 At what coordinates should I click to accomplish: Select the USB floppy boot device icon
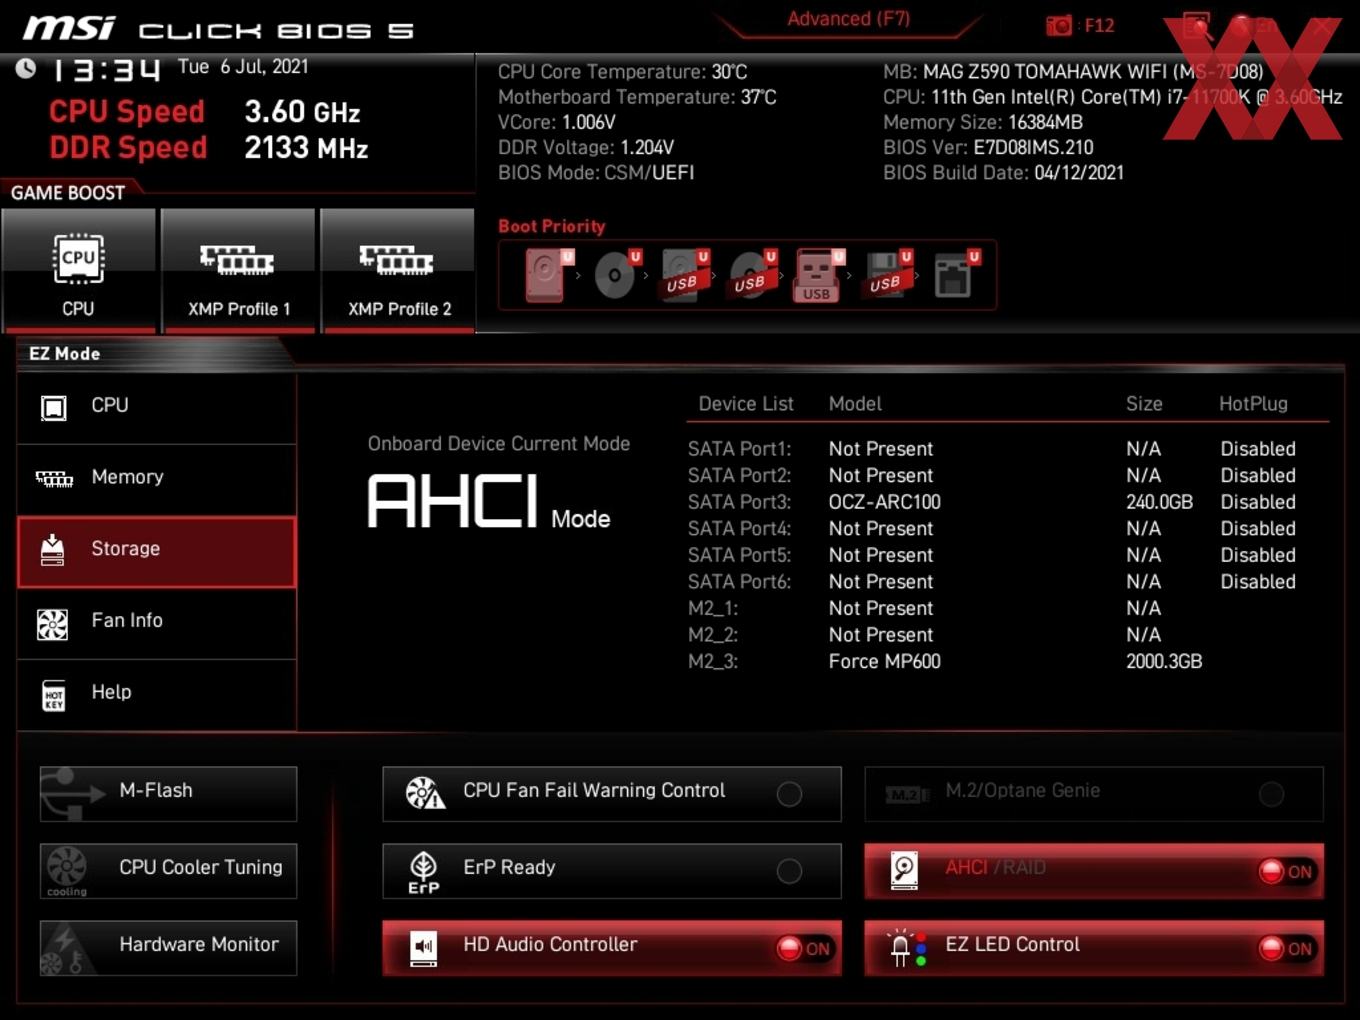click(x=888, y=274)
